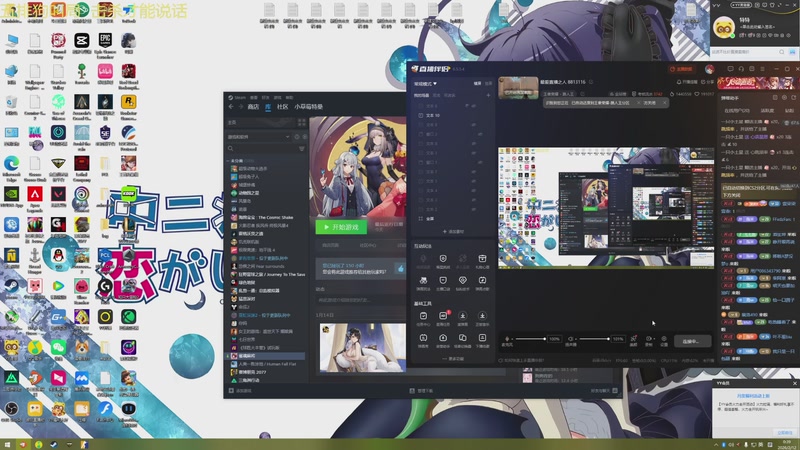
Task: Click the Steam library search field
Action: point(263,148)
